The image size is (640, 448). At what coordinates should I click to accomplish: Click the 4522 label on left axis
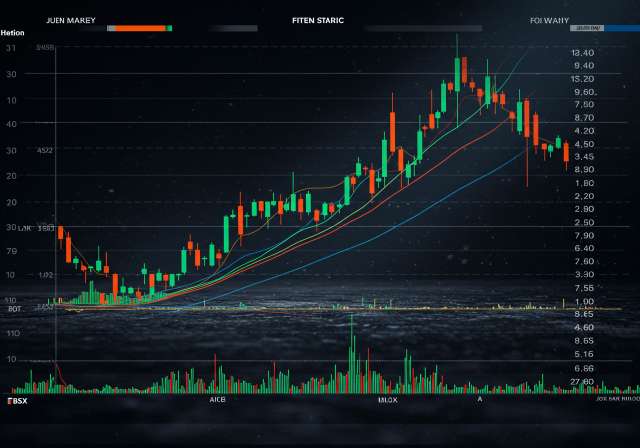click(x=45, y=150)
